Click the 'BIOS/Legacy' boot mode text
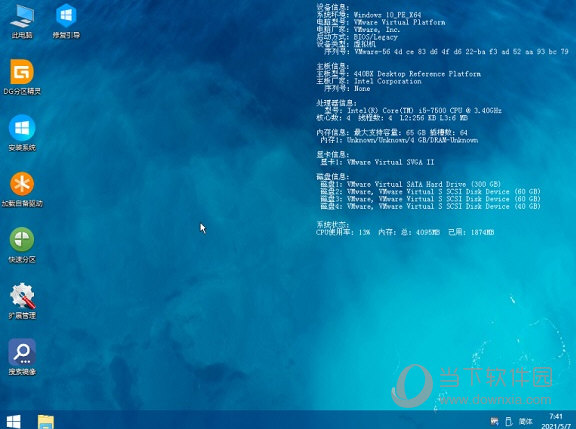576x429 pixels. tap(375, 37)
